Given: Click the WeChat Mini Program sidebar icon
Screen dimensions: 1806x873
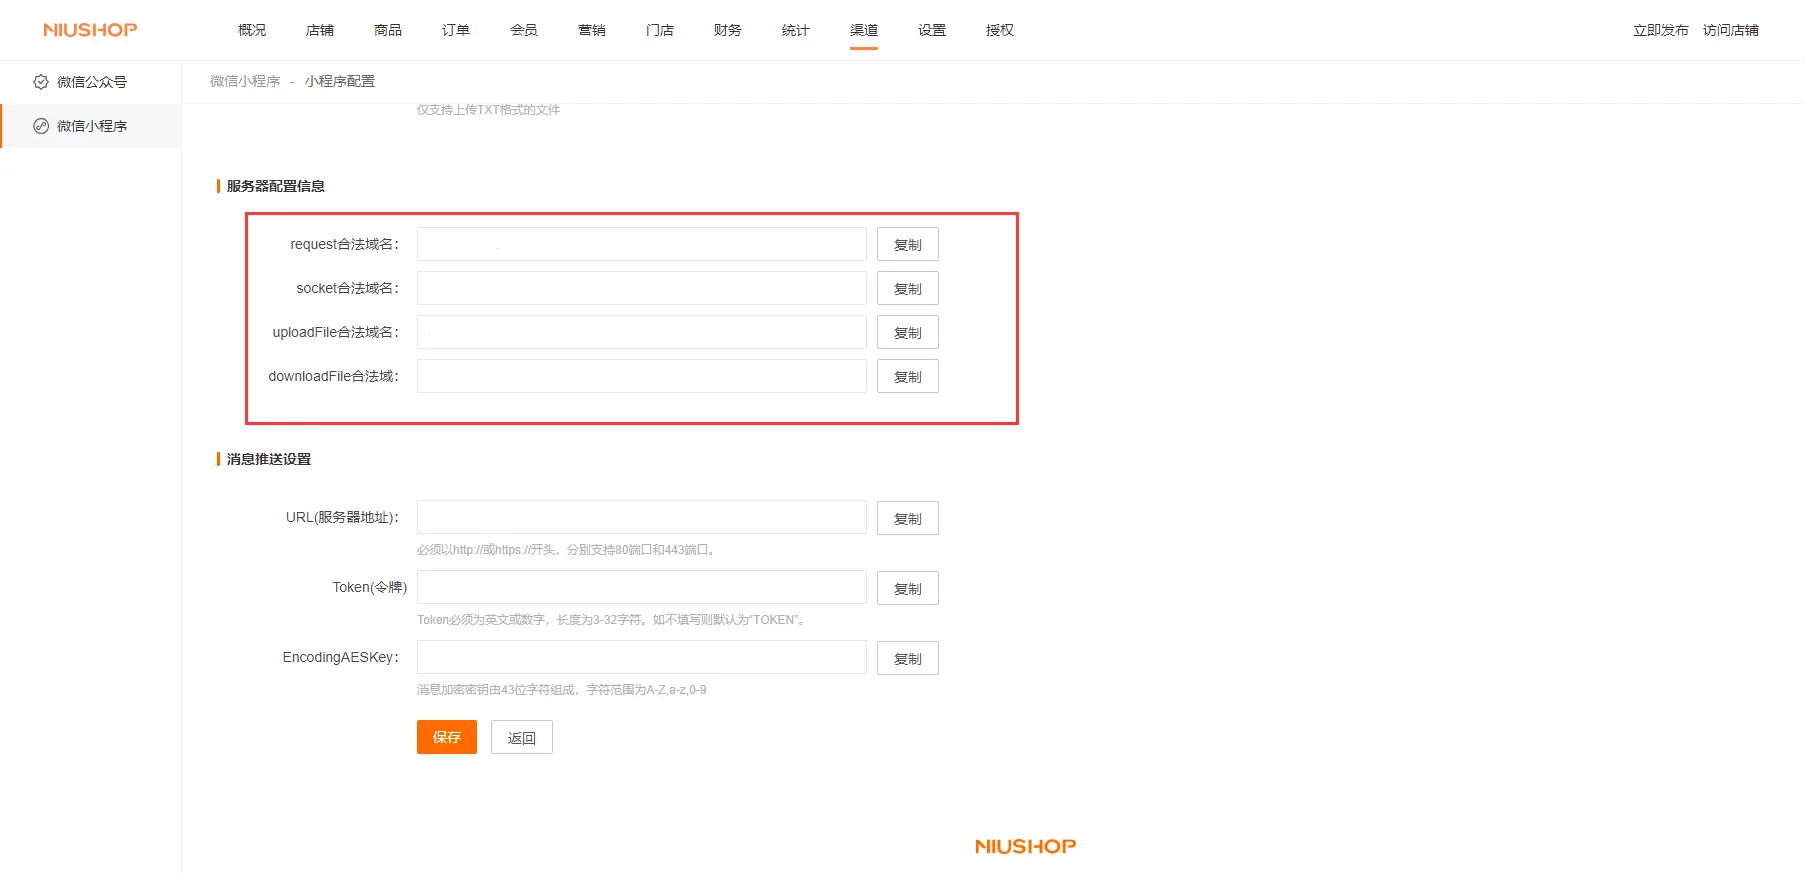Looking at the screenshot, I should click(x=41, y=126).
